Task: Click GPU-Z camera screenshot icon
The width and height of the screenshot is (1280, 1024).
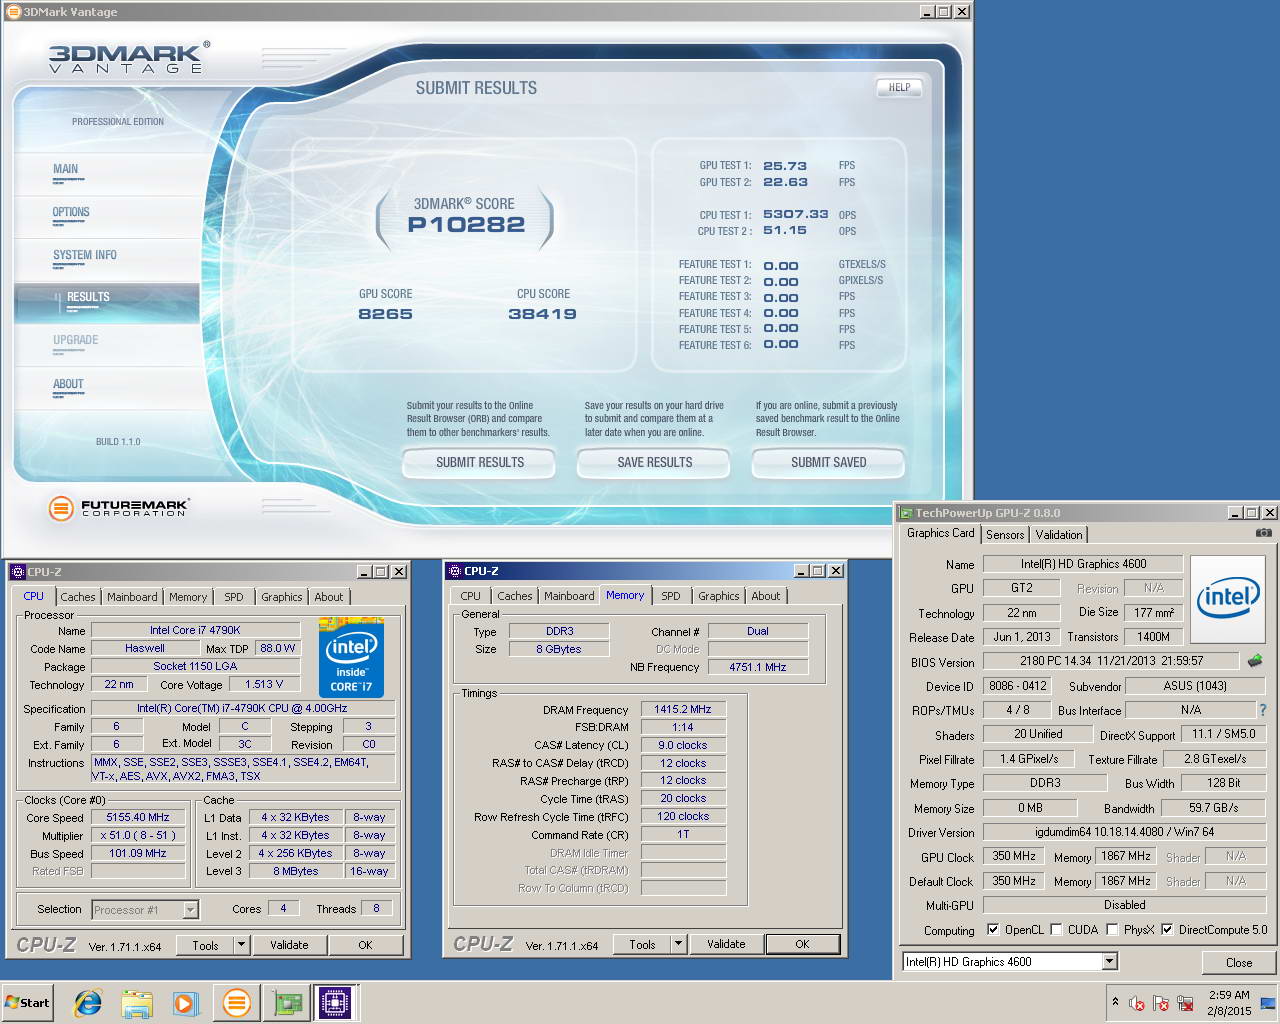Action: coord(1264,533)
